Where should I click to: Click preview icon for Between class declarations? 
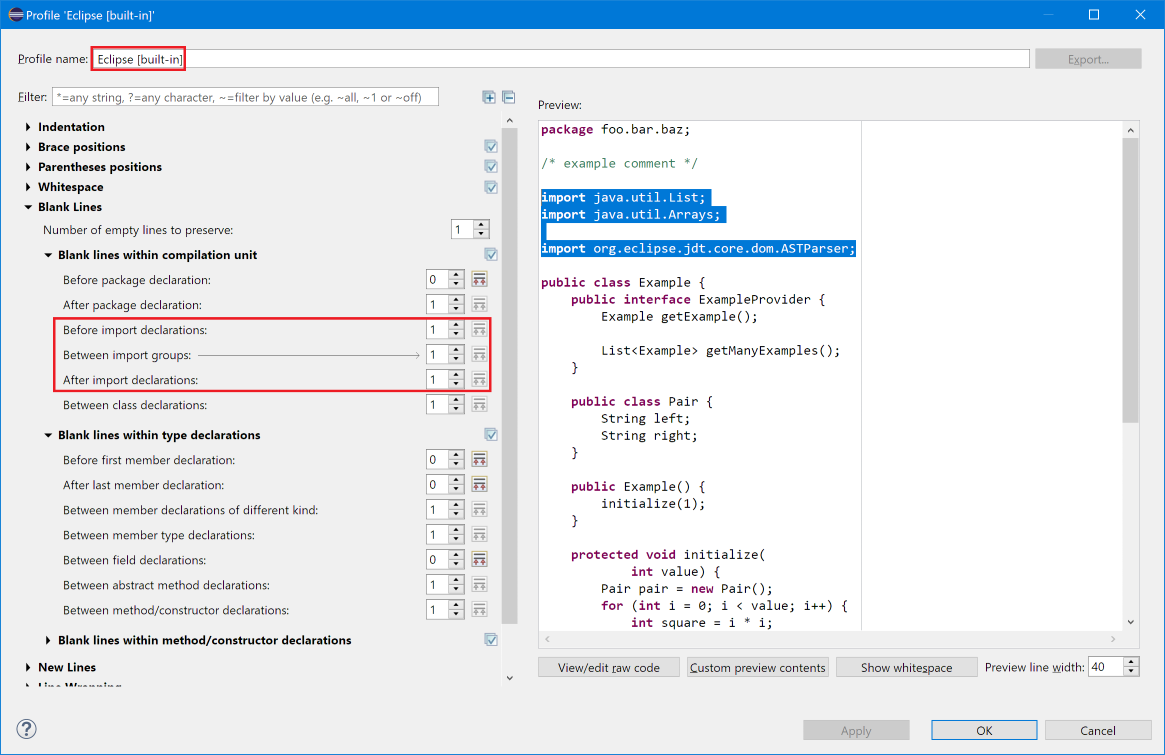tap(479, 405)
